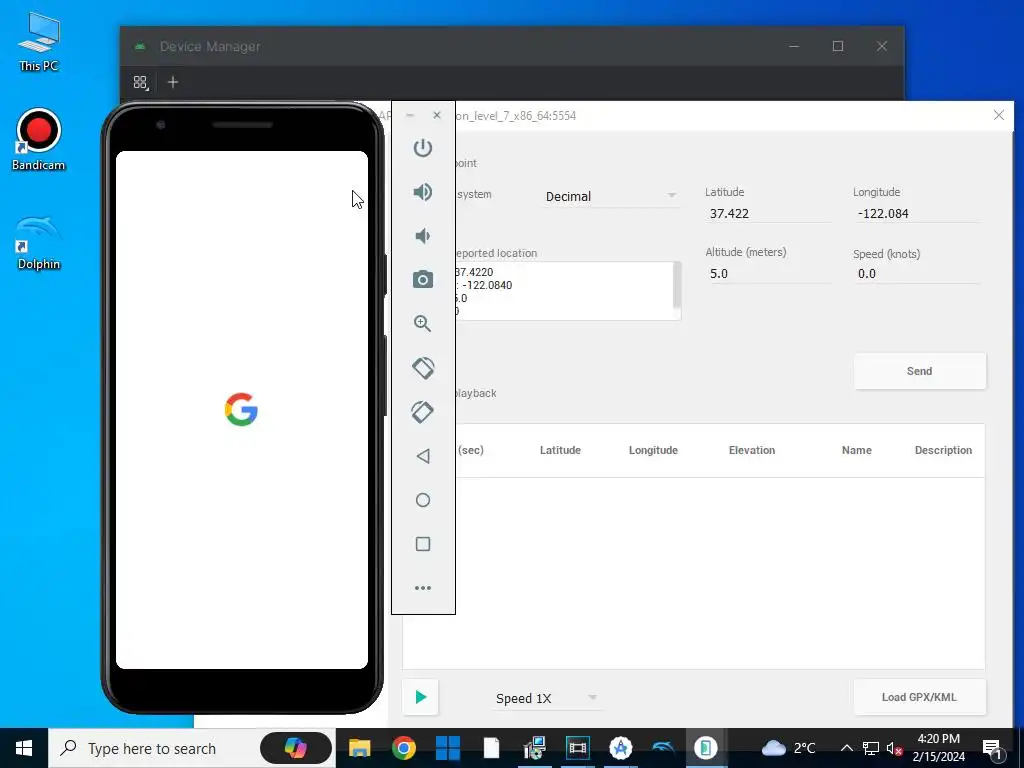Tap the Android back triangle button

[x=423, y=456]
